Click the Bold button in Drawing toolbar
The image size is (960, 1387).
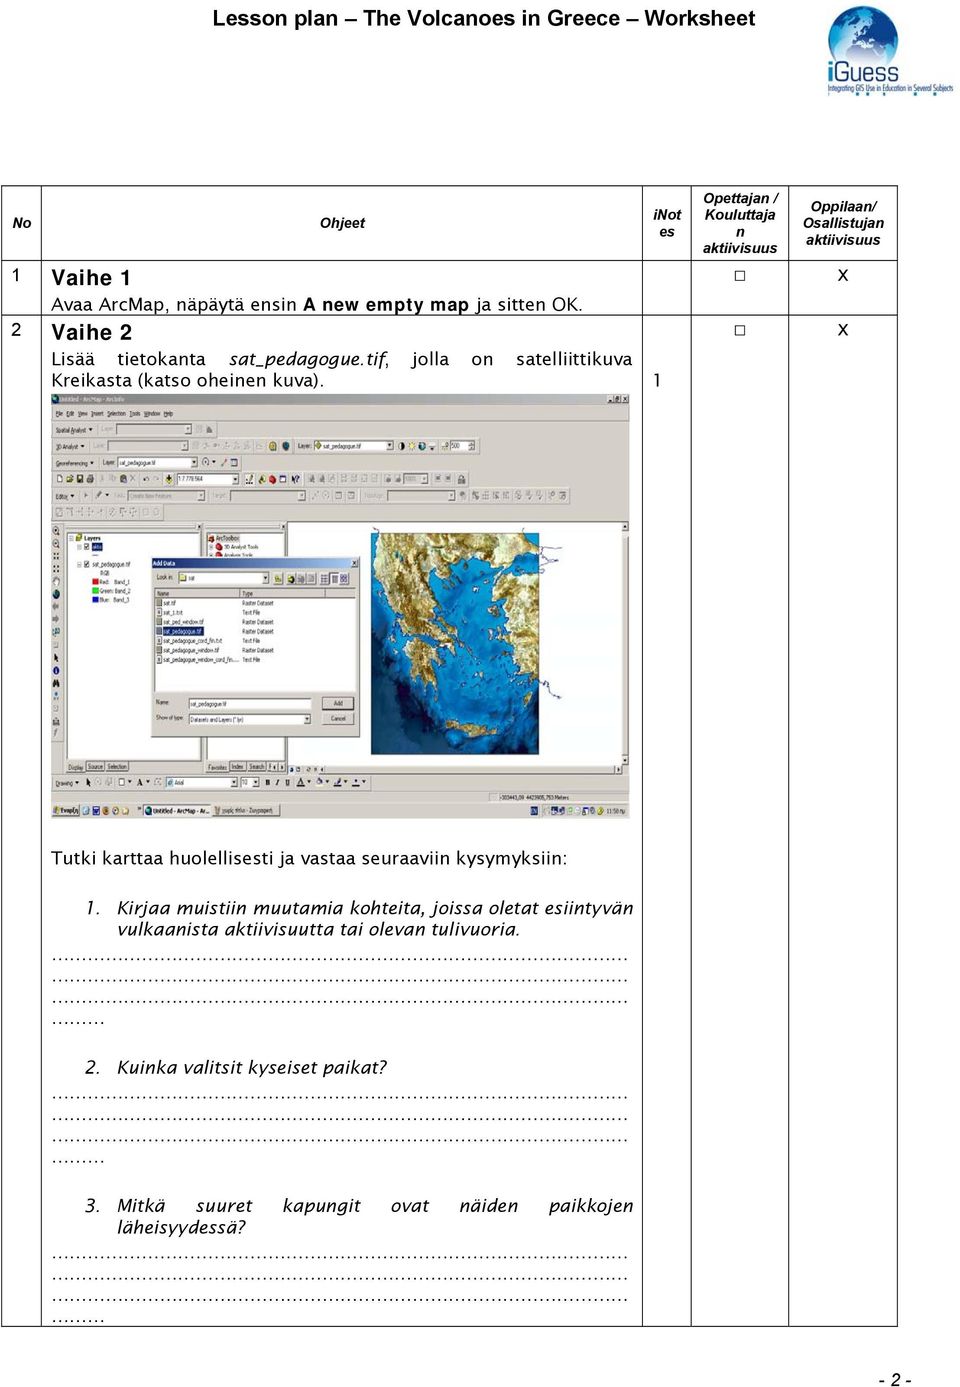pyautogui.click(x=267, y=782)
